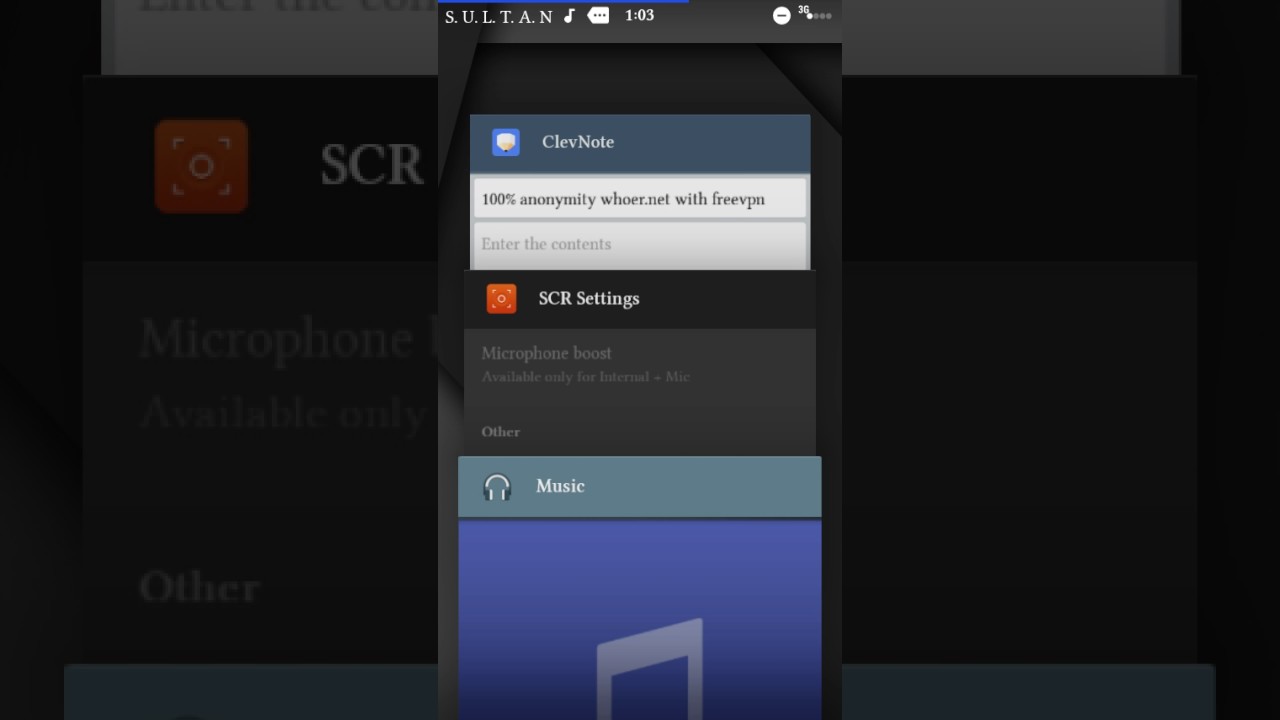The height and width of the screenshot is (720, 1280).
Task: Tap the large SCR icon in blurred background
Action: point(201,167)
